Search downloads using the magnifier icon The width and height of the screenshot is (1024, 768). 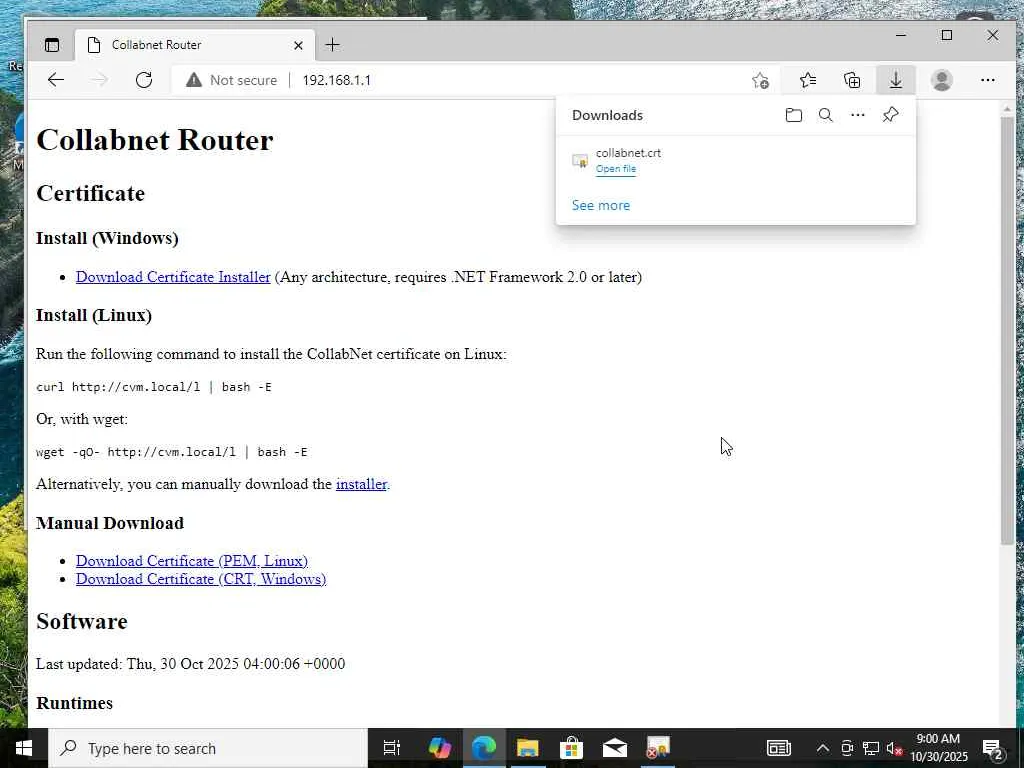coord(825,116)
